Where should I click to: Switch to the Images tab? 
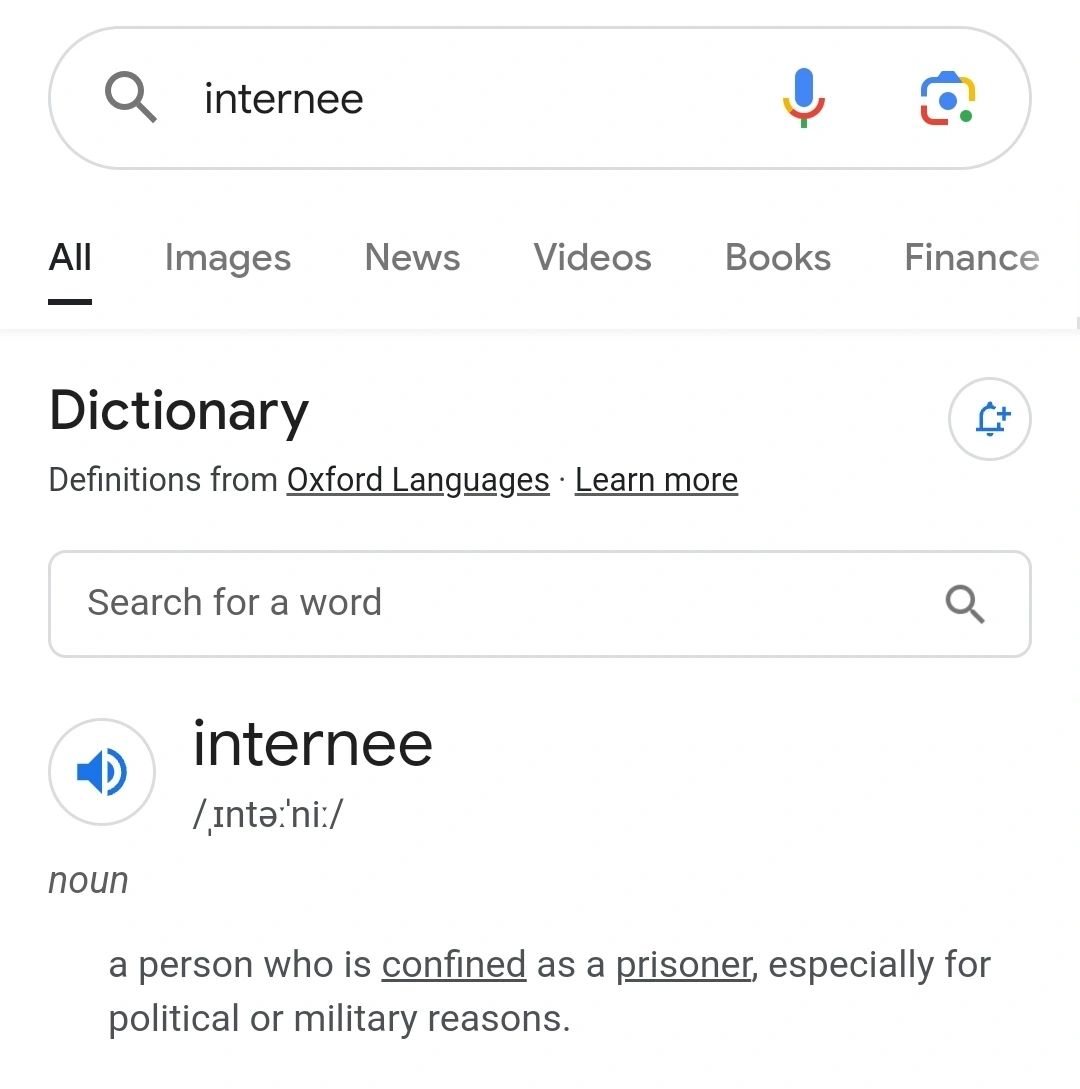pos(227,258)
